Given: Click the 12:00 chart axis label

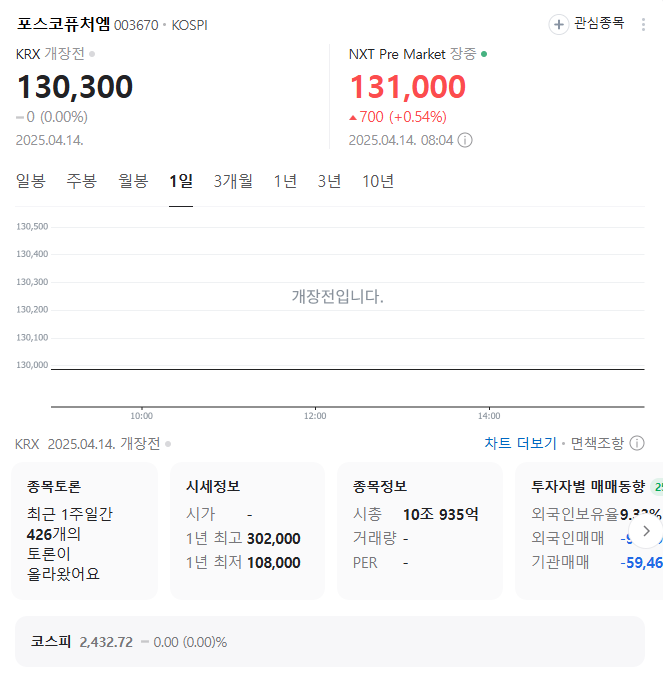Looking at the screenshot, I should [315, 416].
